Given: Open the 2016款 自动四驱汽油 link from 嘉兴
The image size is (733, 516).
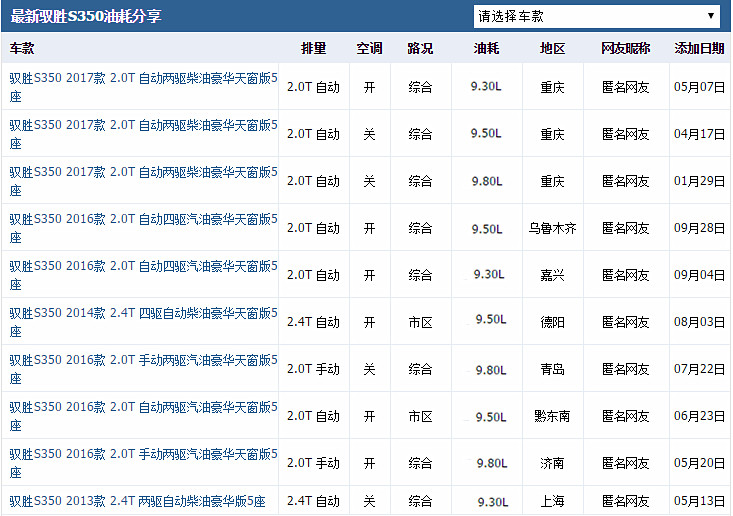Looking at the screenshot, I should 144,275.
